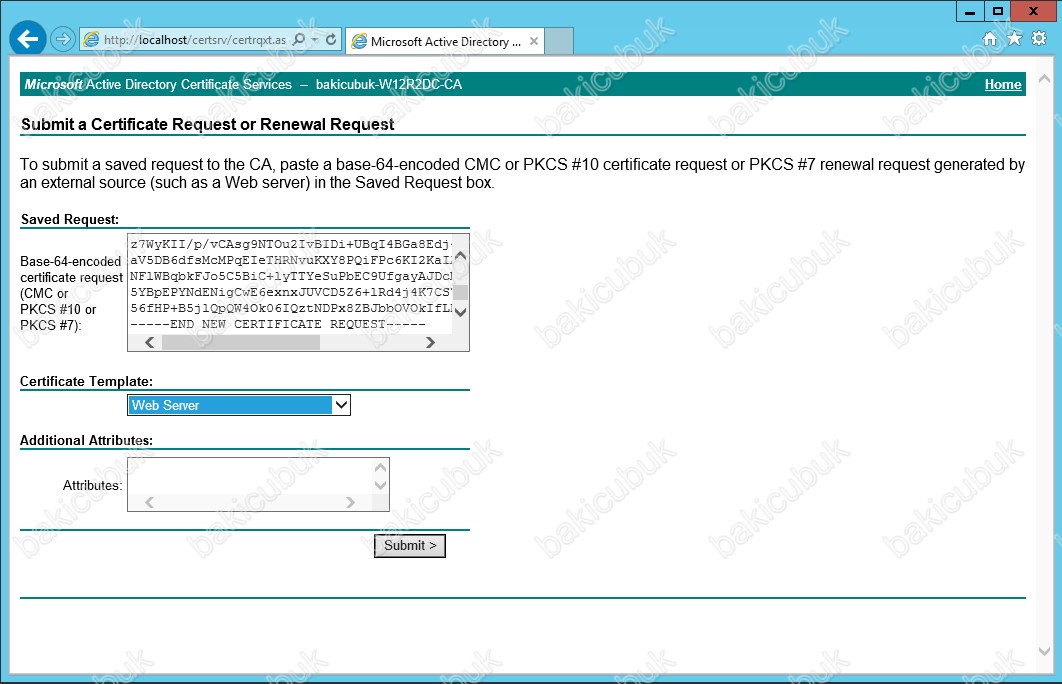Close the Internet Explorer window
The height and width of the screenshot is (684, 1062).
pos(1034,11)
